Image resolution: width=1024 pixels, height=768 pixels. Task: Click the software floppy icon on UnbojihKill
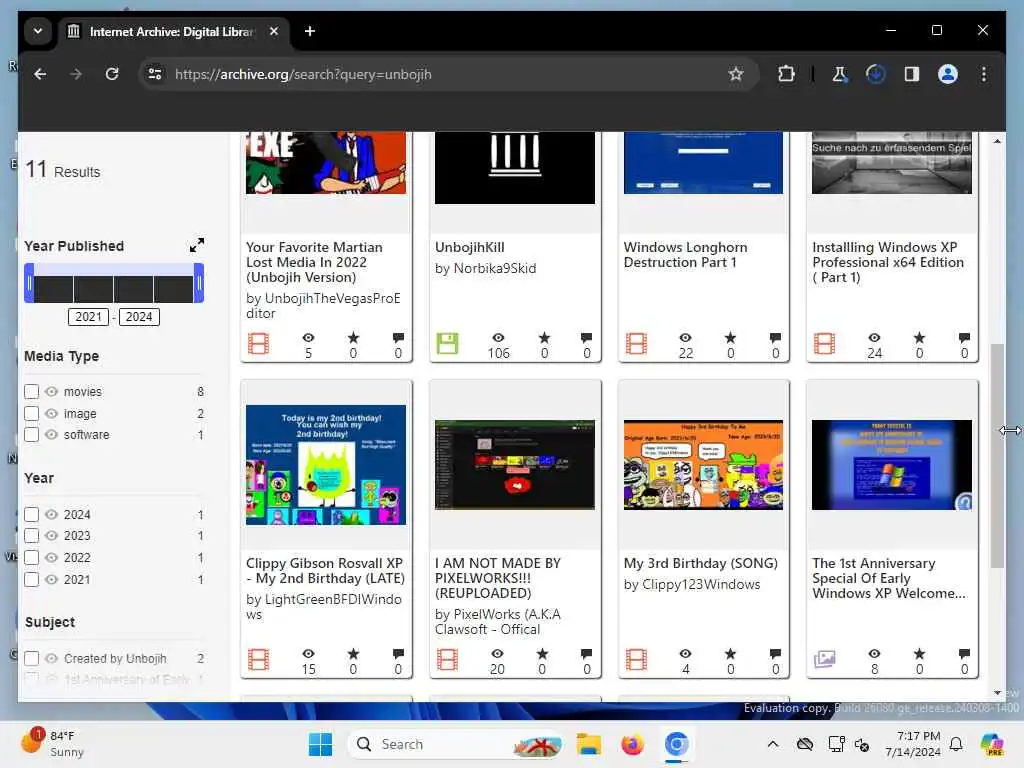447,344
